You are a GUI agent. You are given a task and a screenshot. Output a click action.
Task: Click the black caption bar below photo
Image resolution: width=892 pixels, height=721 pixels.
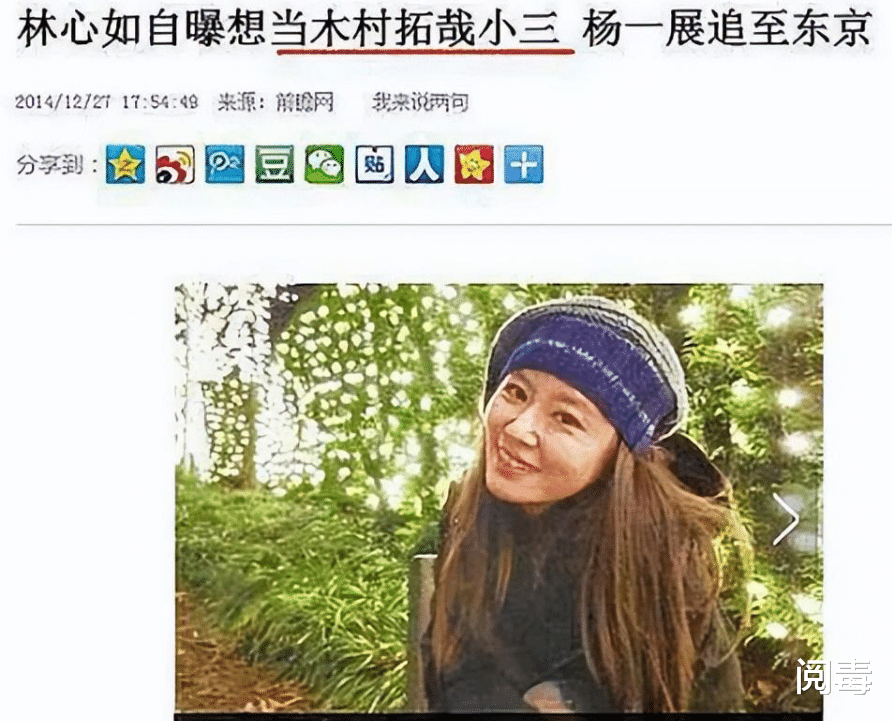coord(498,717)
